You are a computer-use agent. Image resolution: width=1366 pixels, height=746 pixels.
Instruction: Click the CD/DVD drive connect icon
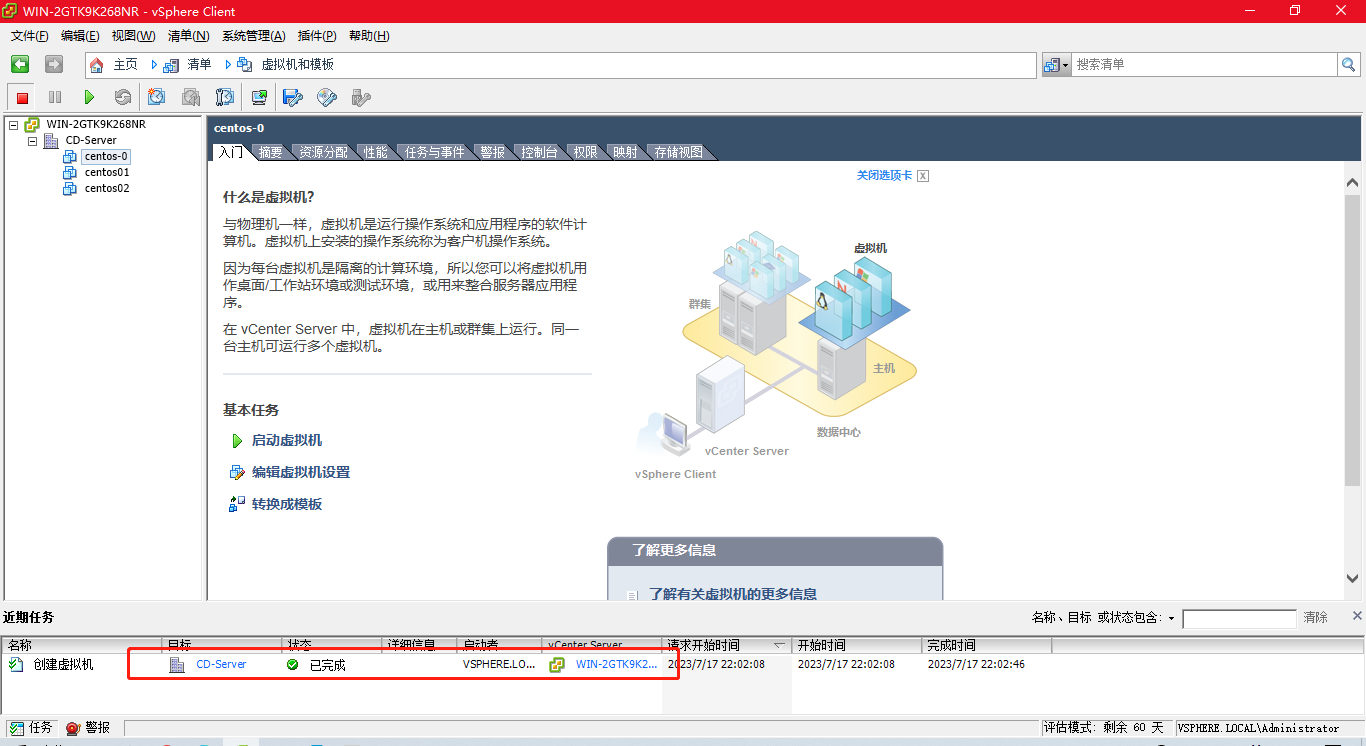click(x=327, y=97)
